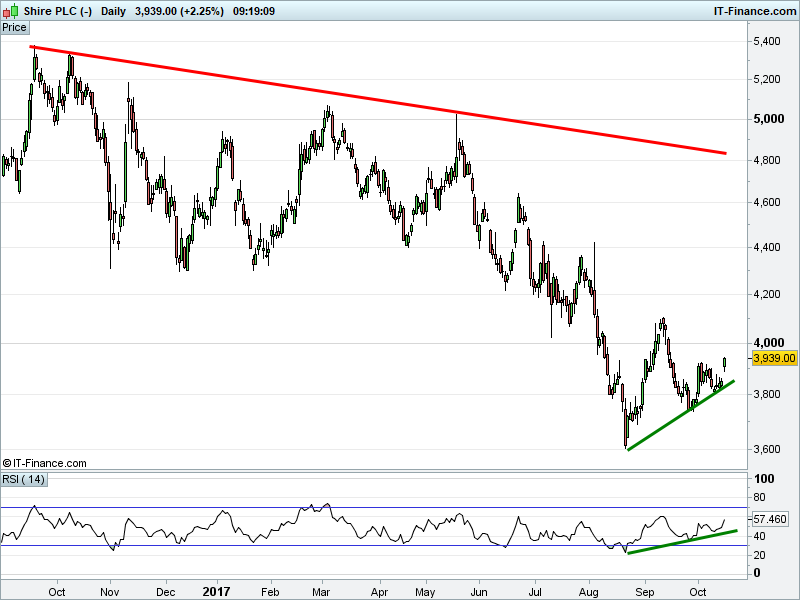Click the 57.460 RSI value tag

pos(770,519)
